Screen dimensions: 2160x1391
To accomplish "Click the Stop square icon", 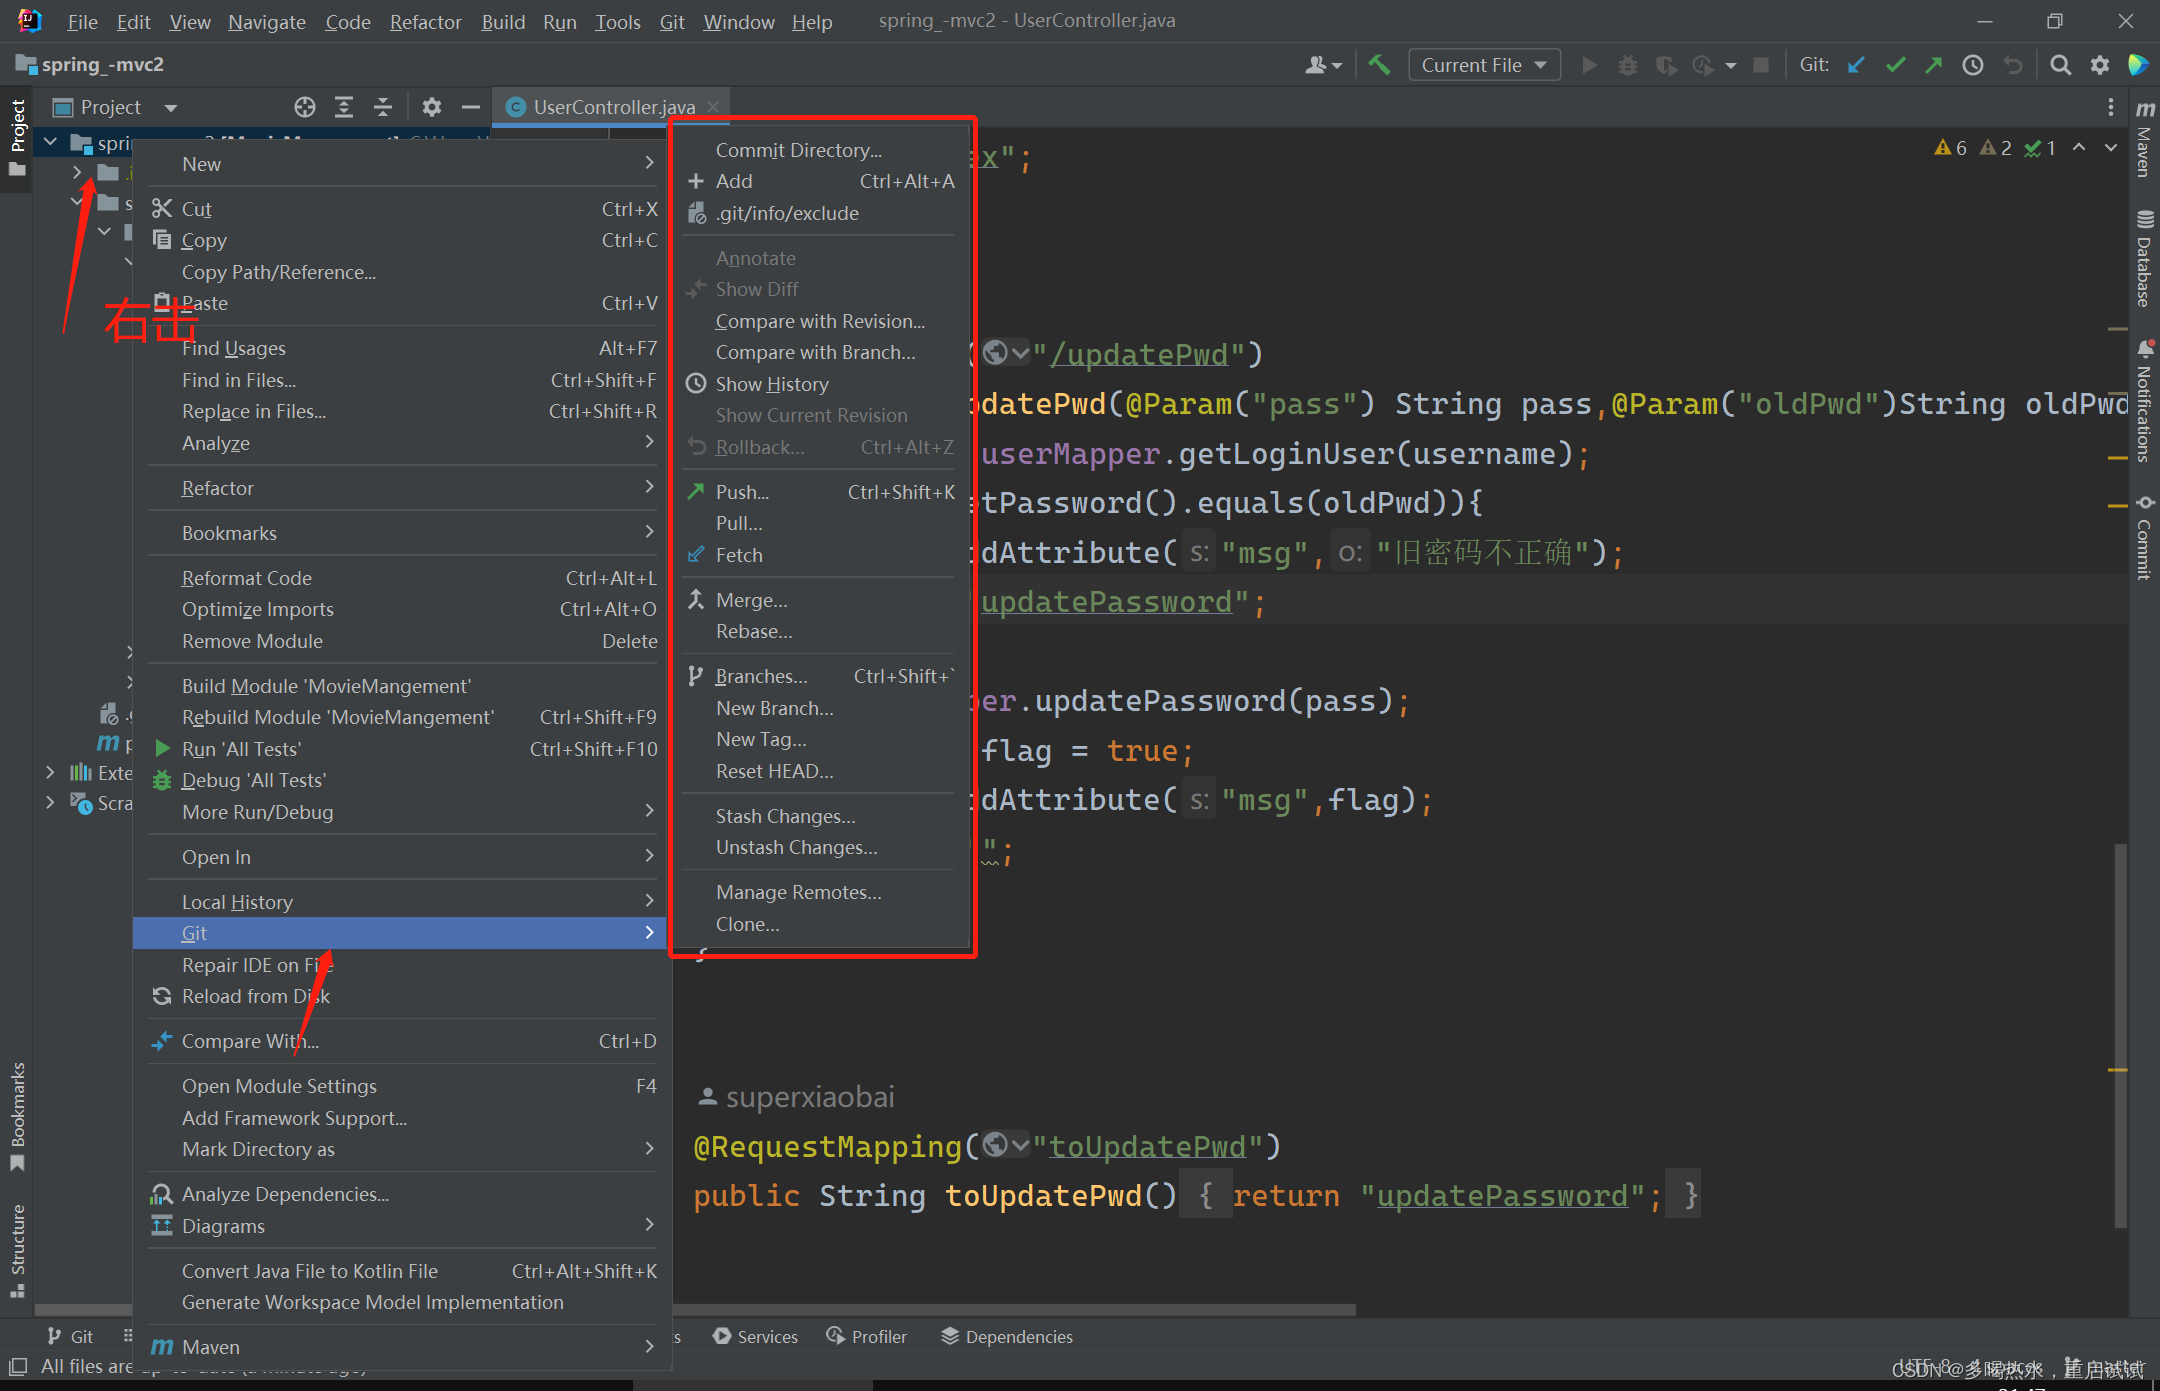I will [1761, 65].
